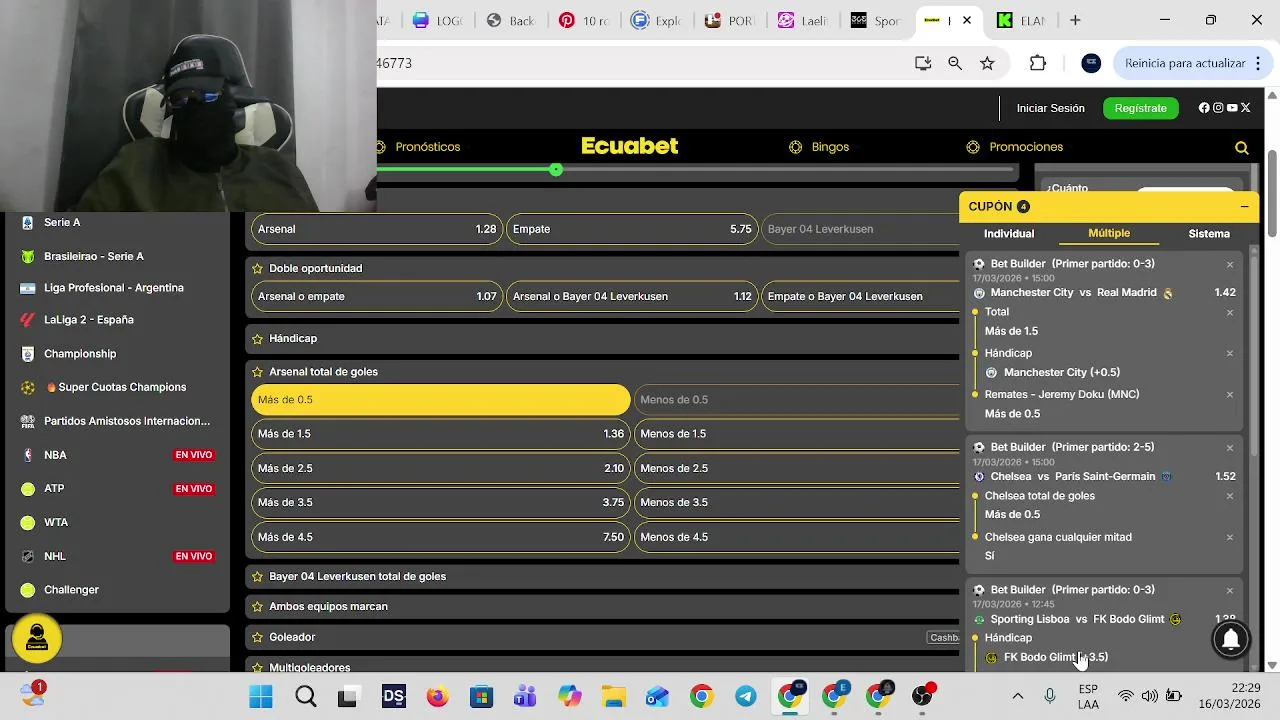Bet on Arsenal at 1.28
Screen dimensions: 1280x720
pyautogui.click(x=377, y=229)
